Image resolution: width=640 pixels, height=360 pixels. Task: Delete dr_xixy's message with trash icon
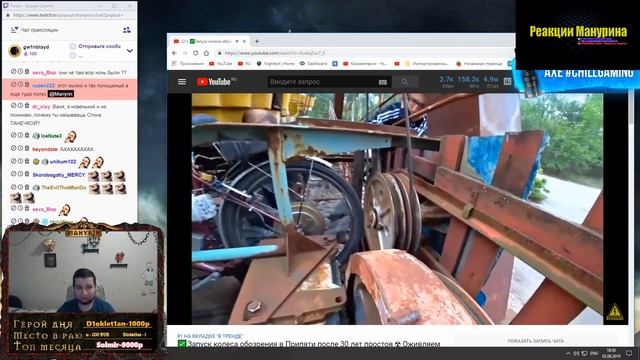click(27, 105)
